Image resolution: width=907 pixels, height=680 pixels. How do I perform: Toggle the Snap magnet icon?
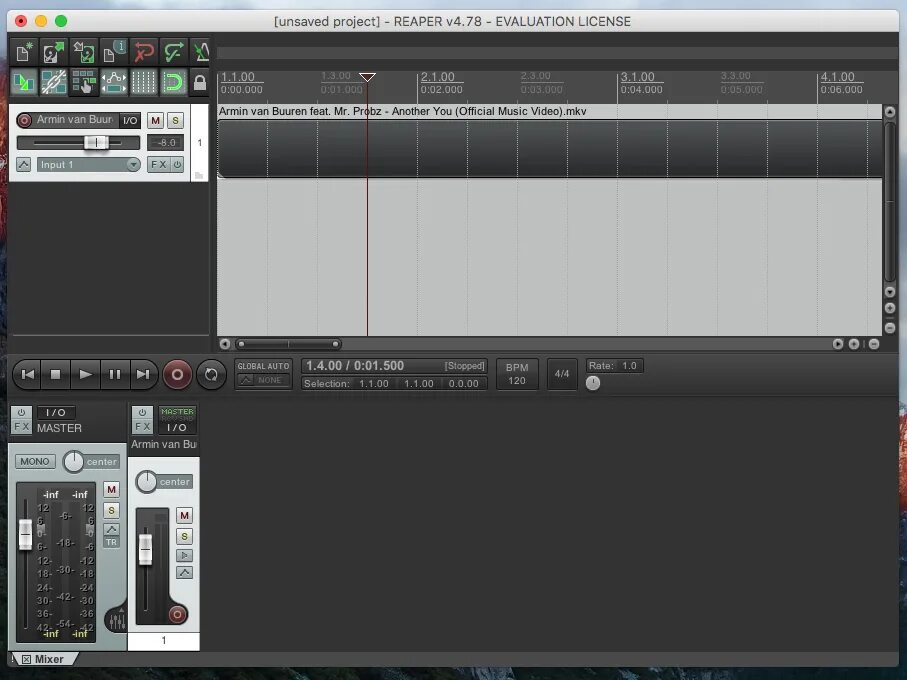(x=174, y=82)
